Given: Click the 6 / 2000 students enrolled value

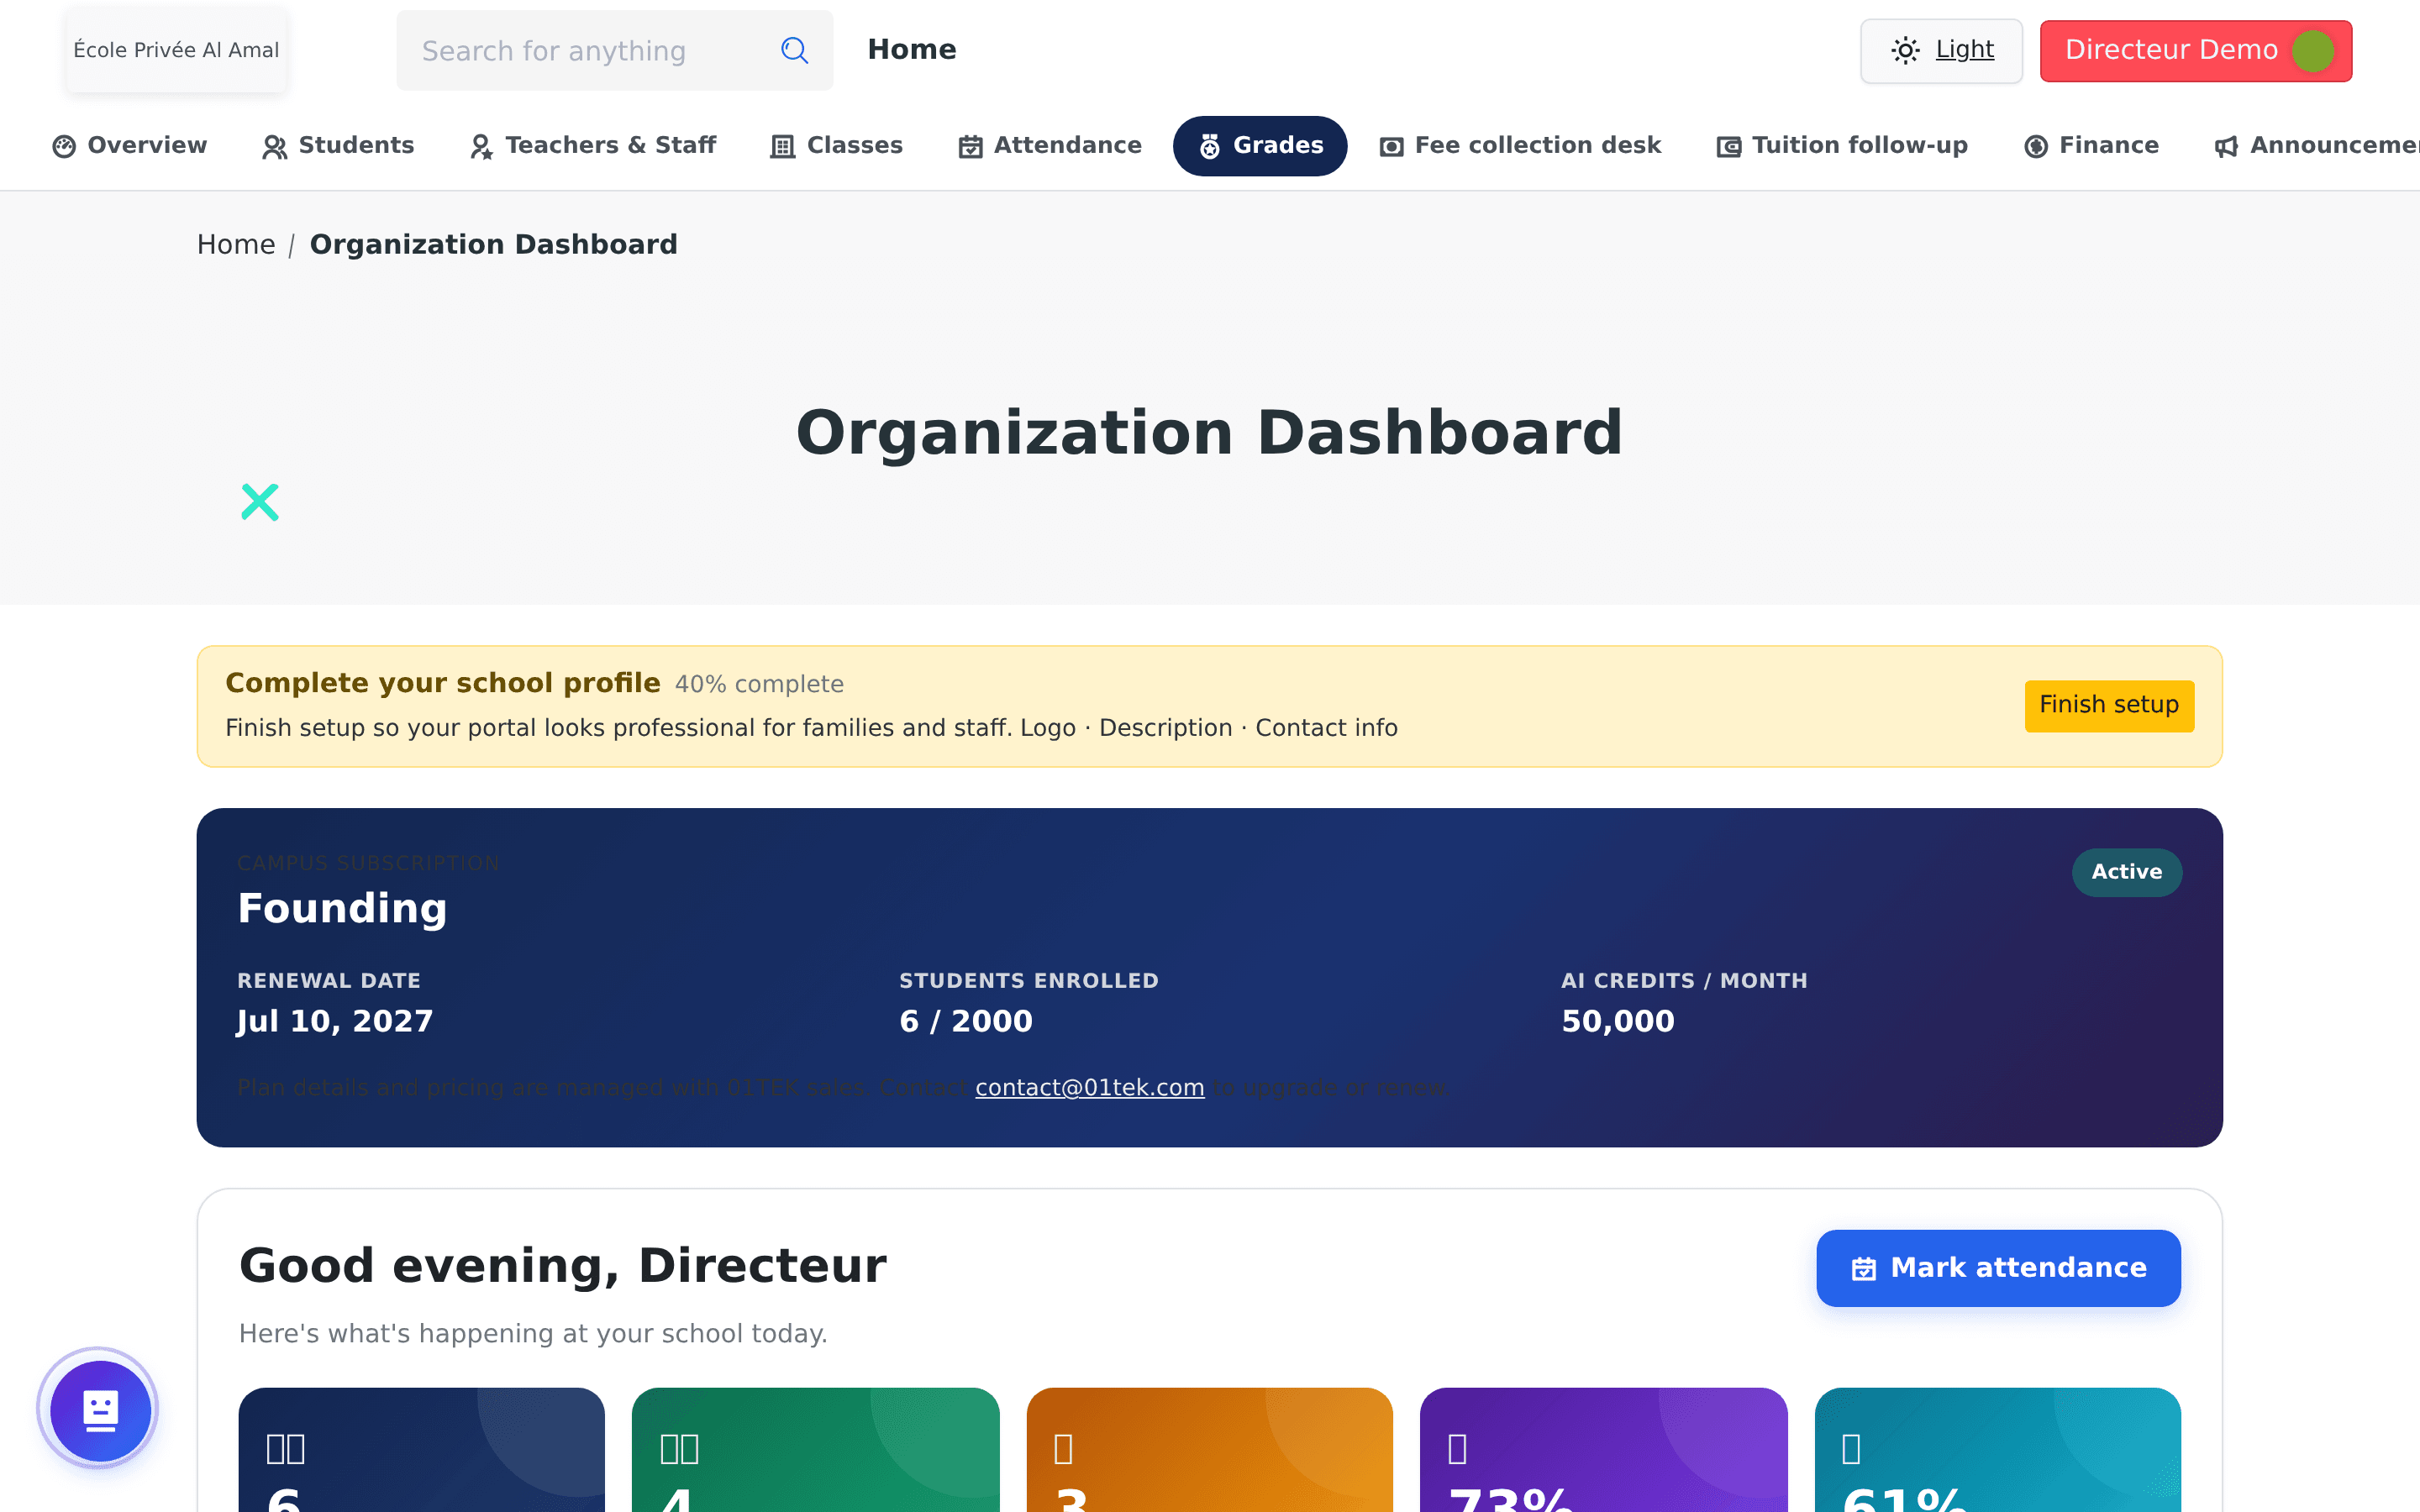Looking at the screenshot, I should (x=966, y=1021).
